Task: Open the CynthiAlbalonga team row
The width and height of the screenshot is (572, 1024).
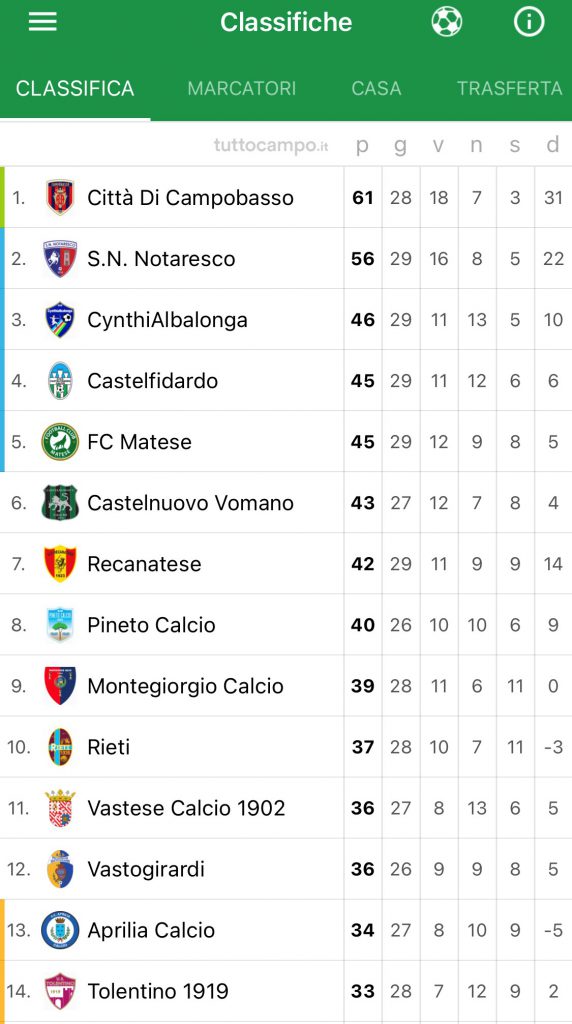Action: click(286, 319)
